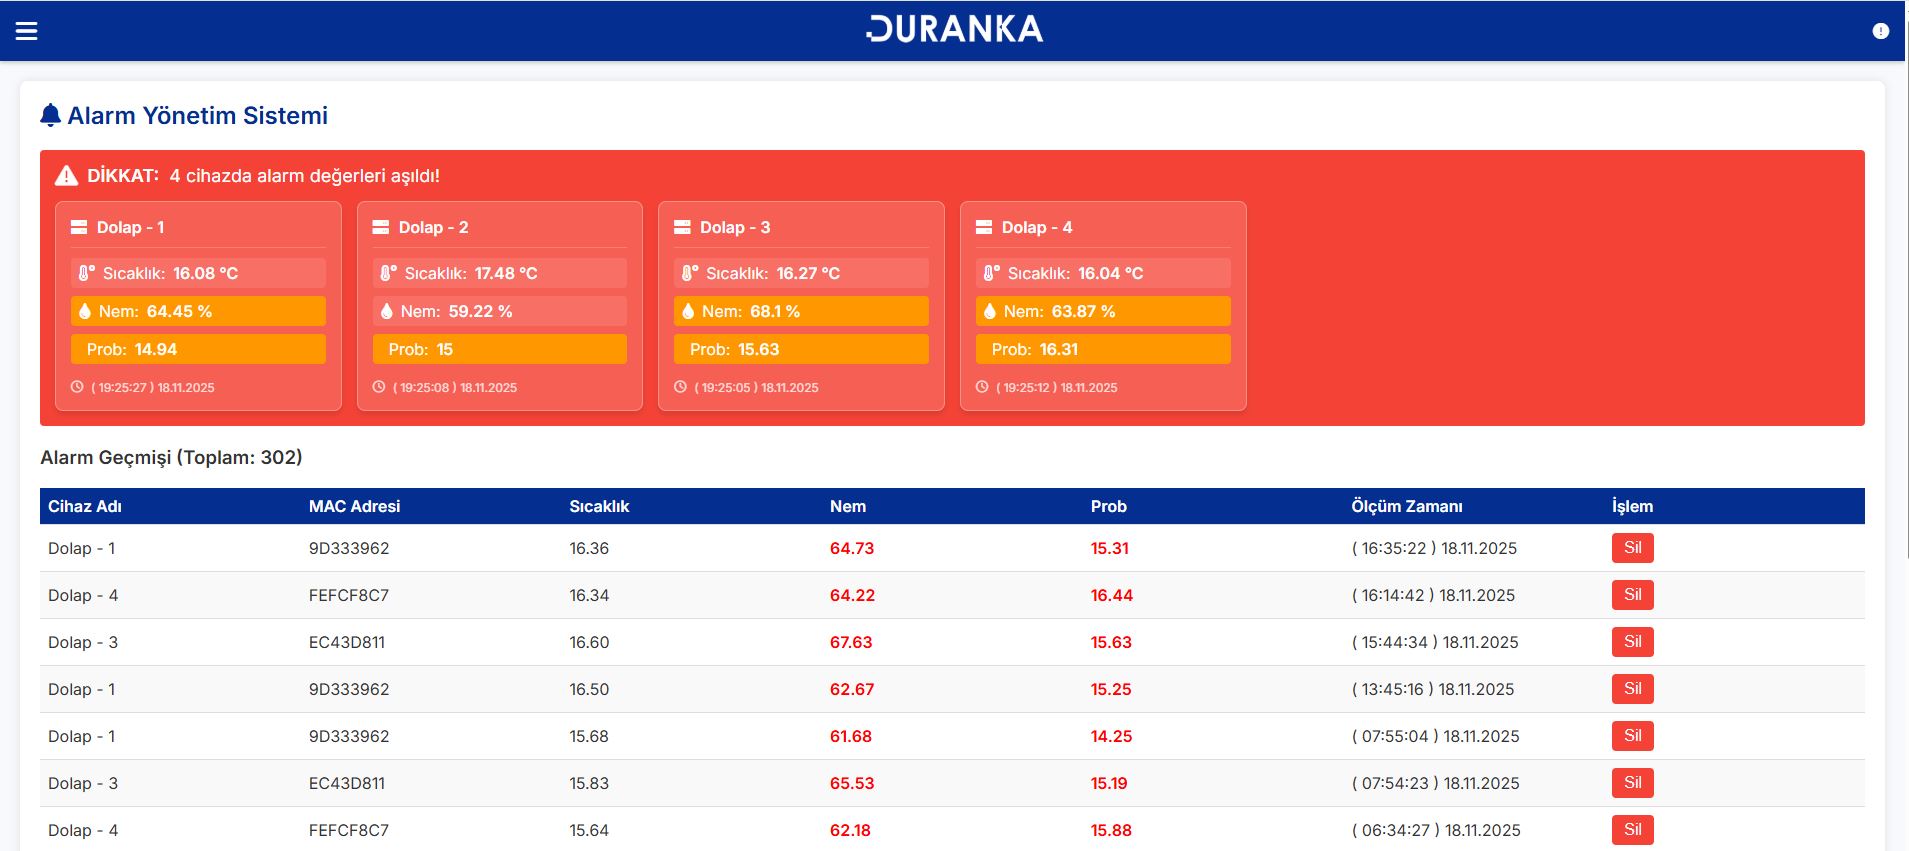The height and width of the screenshot is (851, 1909).
Task: Open the hamburger menu icon
Action: (x=27, y=31)
